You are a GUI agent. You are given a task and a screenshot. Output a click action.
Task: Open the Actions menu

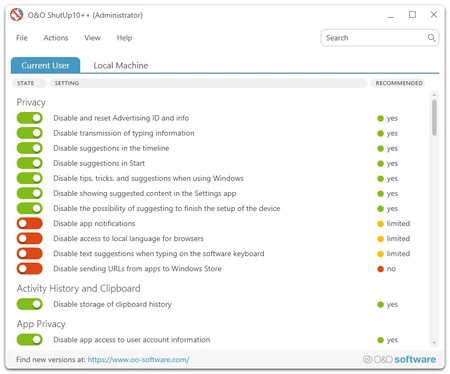click(x=56, y=38)
